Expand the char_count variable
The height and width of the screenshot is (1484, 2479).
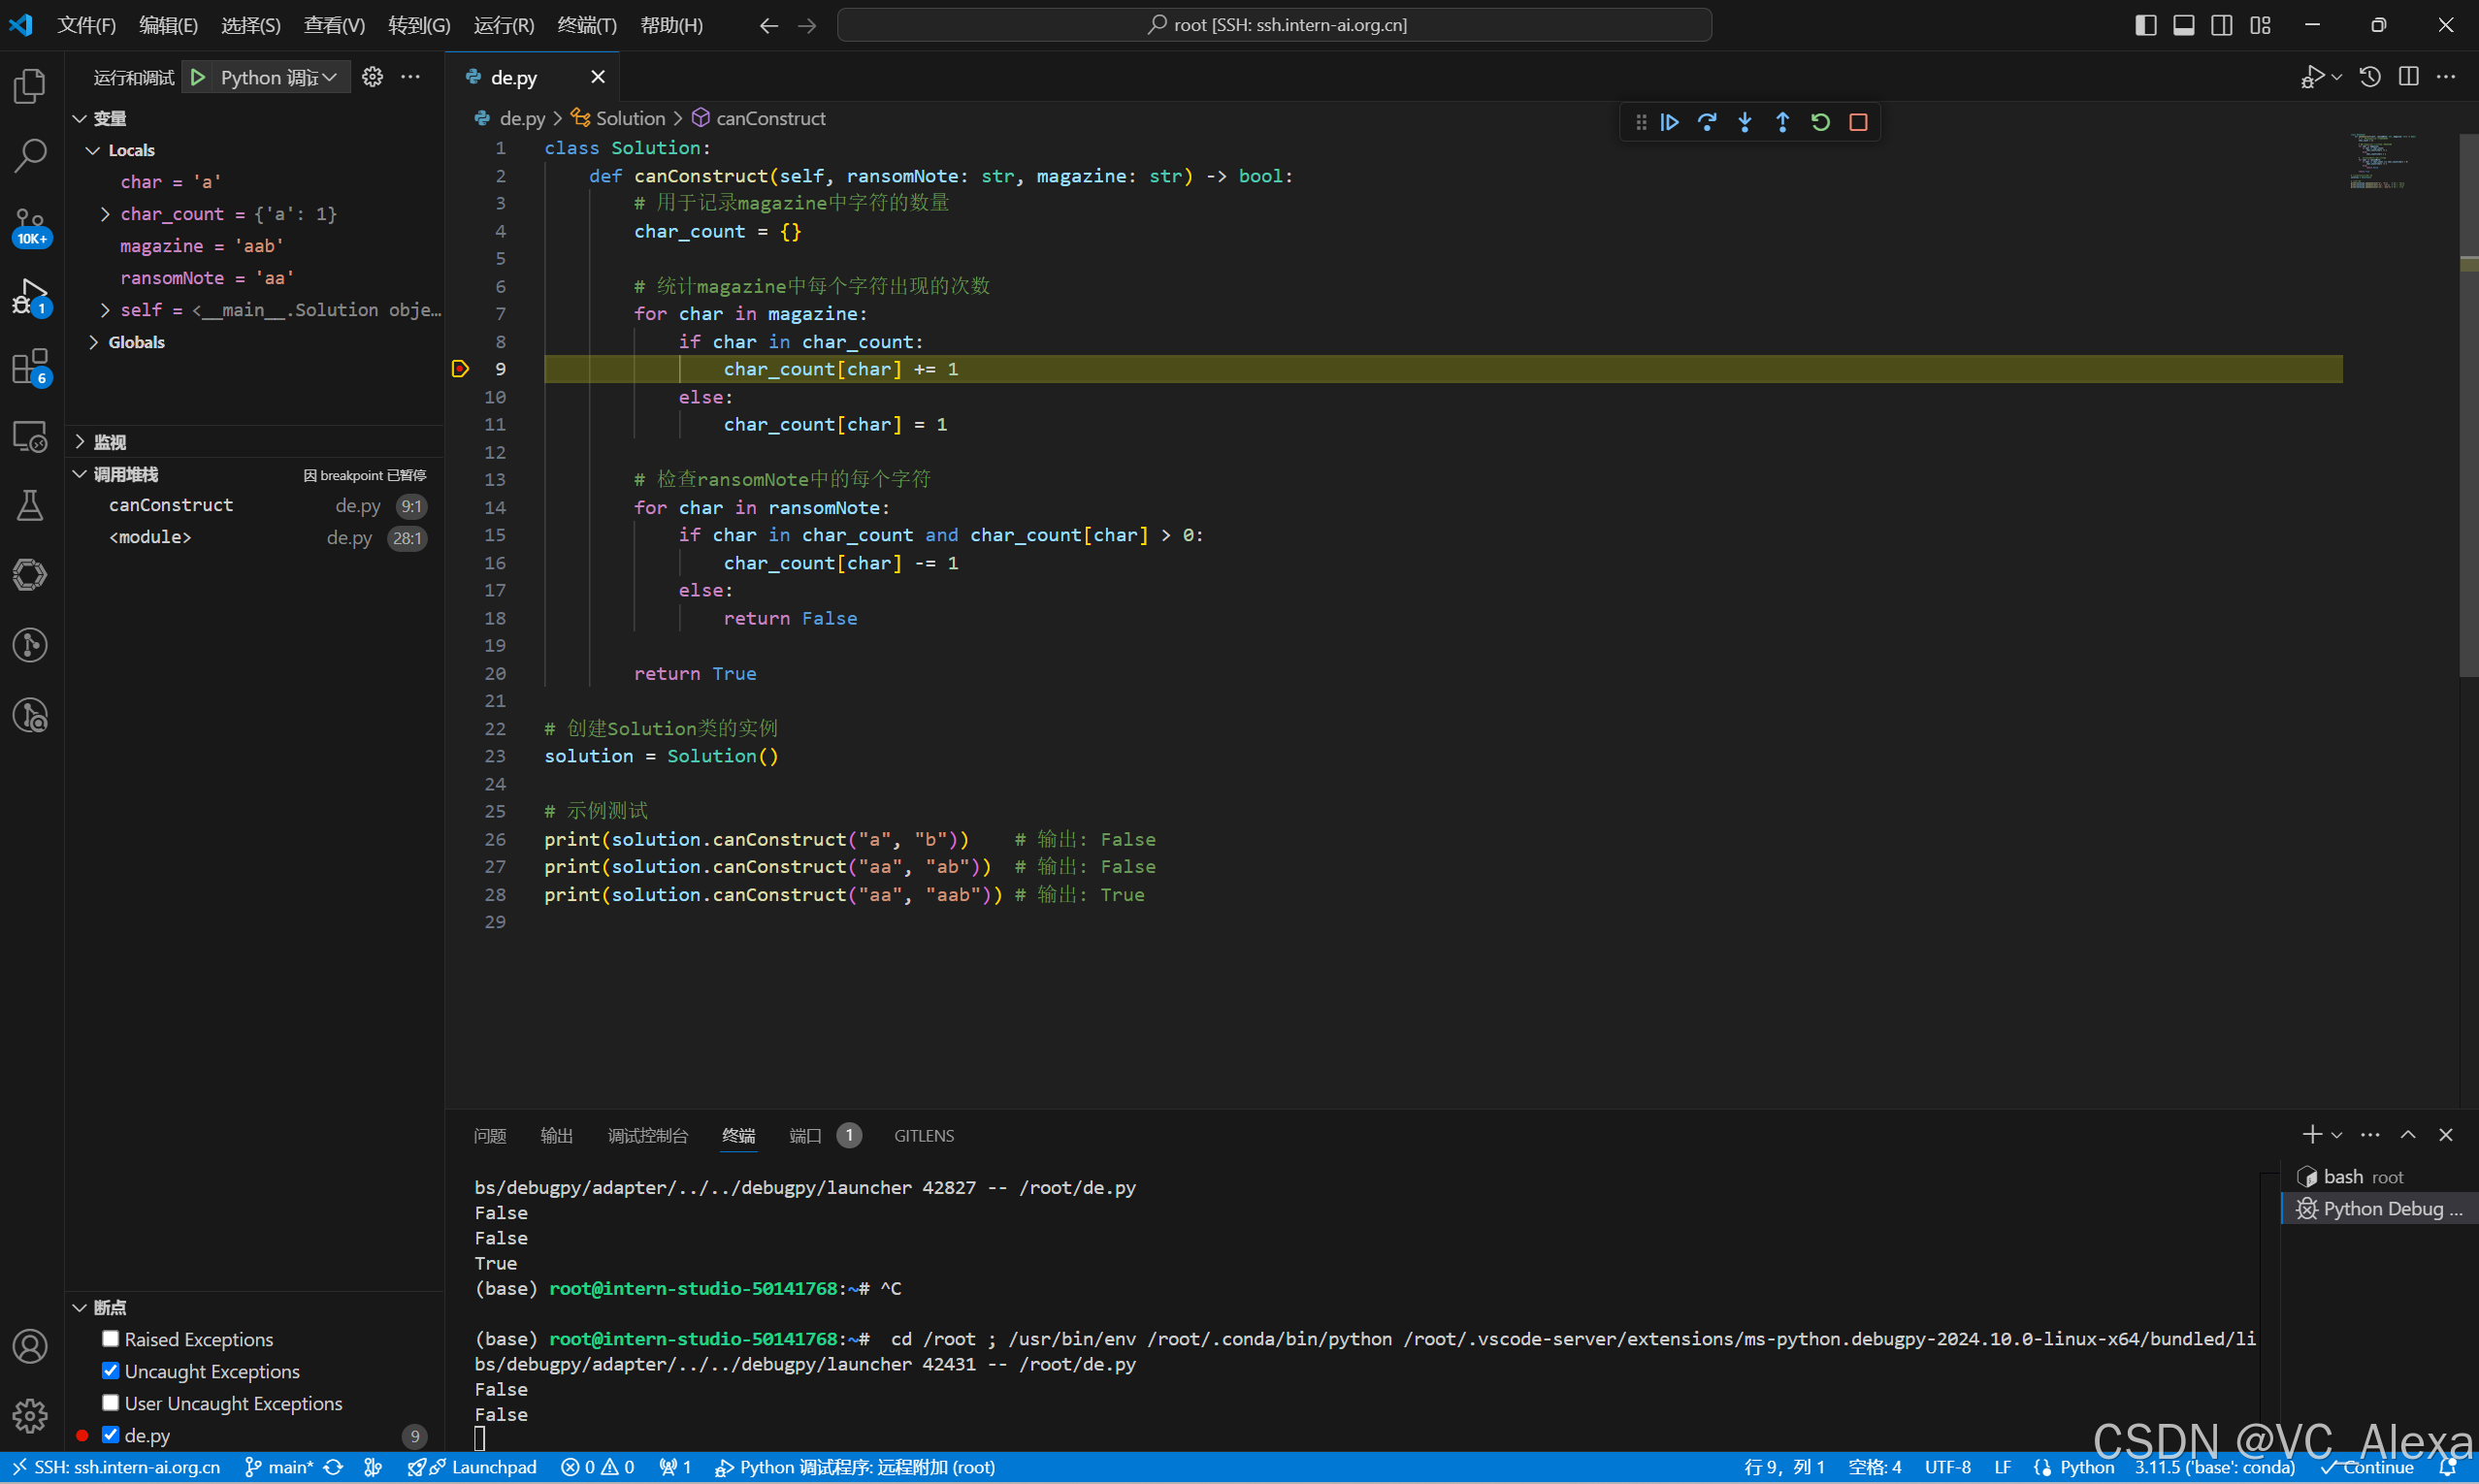coord(106,214)
